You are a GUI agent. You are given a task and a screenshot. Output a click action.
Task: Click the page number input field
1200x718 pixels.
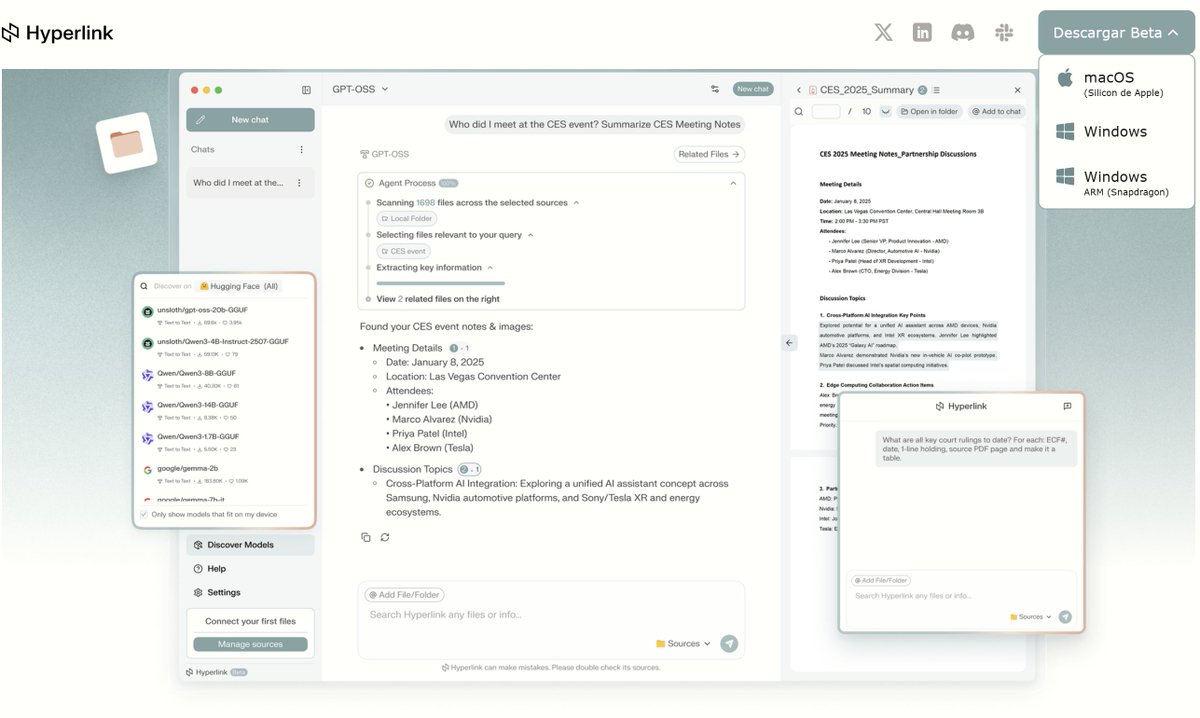[826, 112]
